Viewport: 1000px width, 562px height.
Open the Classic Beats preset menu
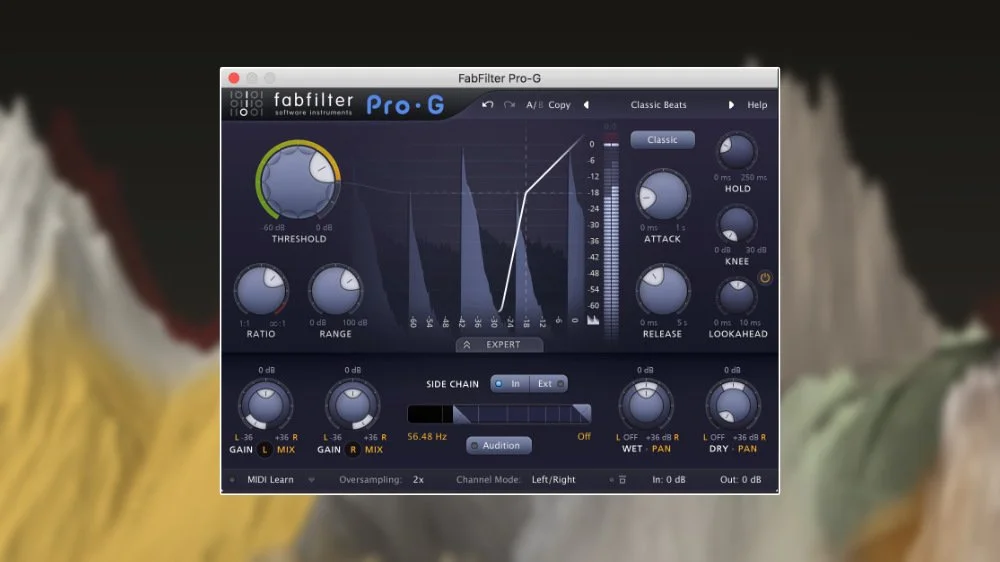pyautogui.click(x=658, y=105)
